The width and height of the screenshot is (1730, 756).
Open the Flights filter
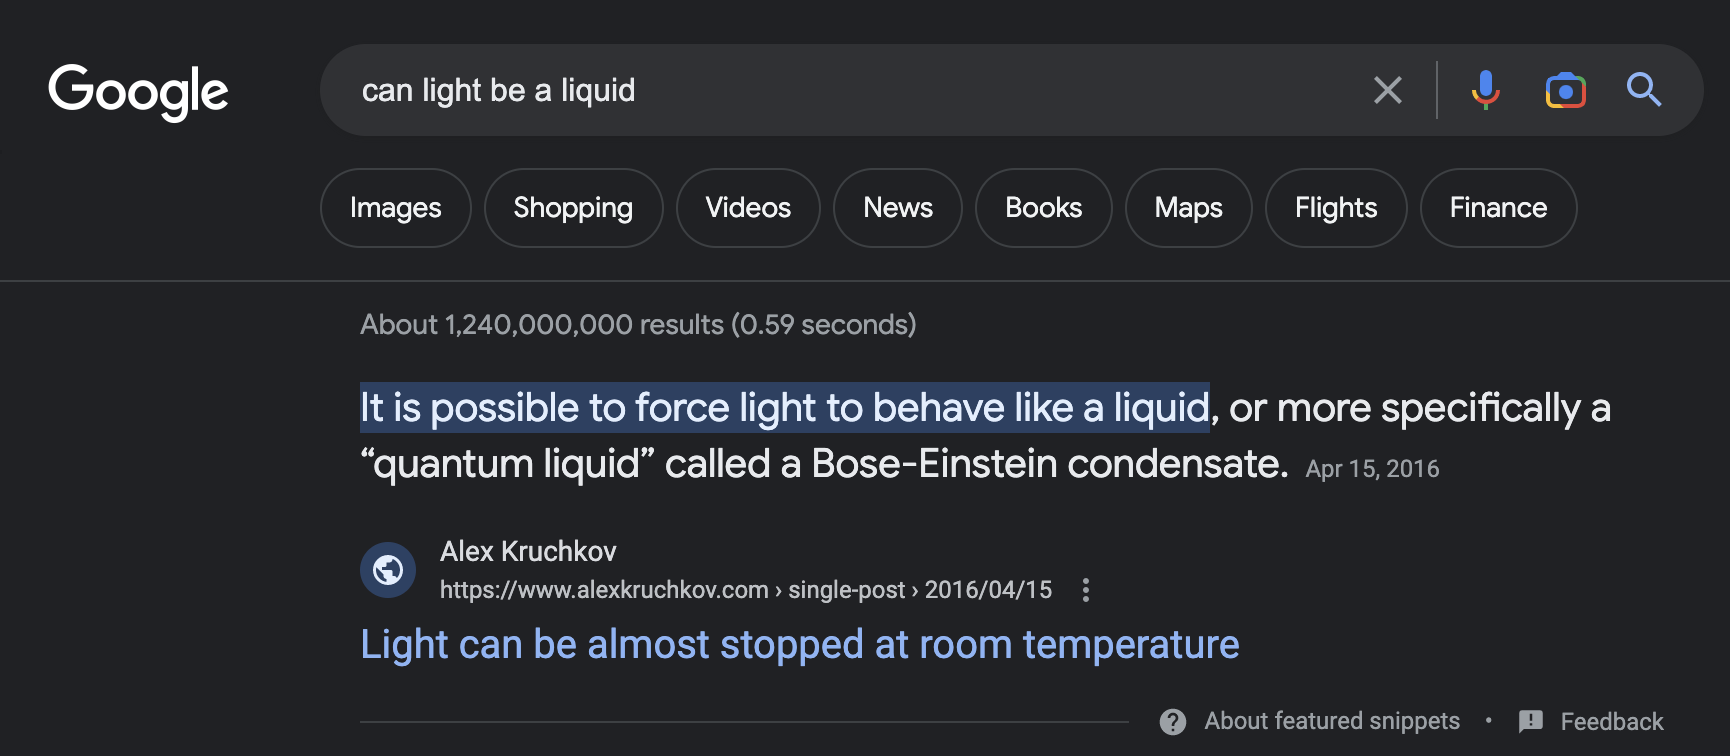coord(1335,208)
